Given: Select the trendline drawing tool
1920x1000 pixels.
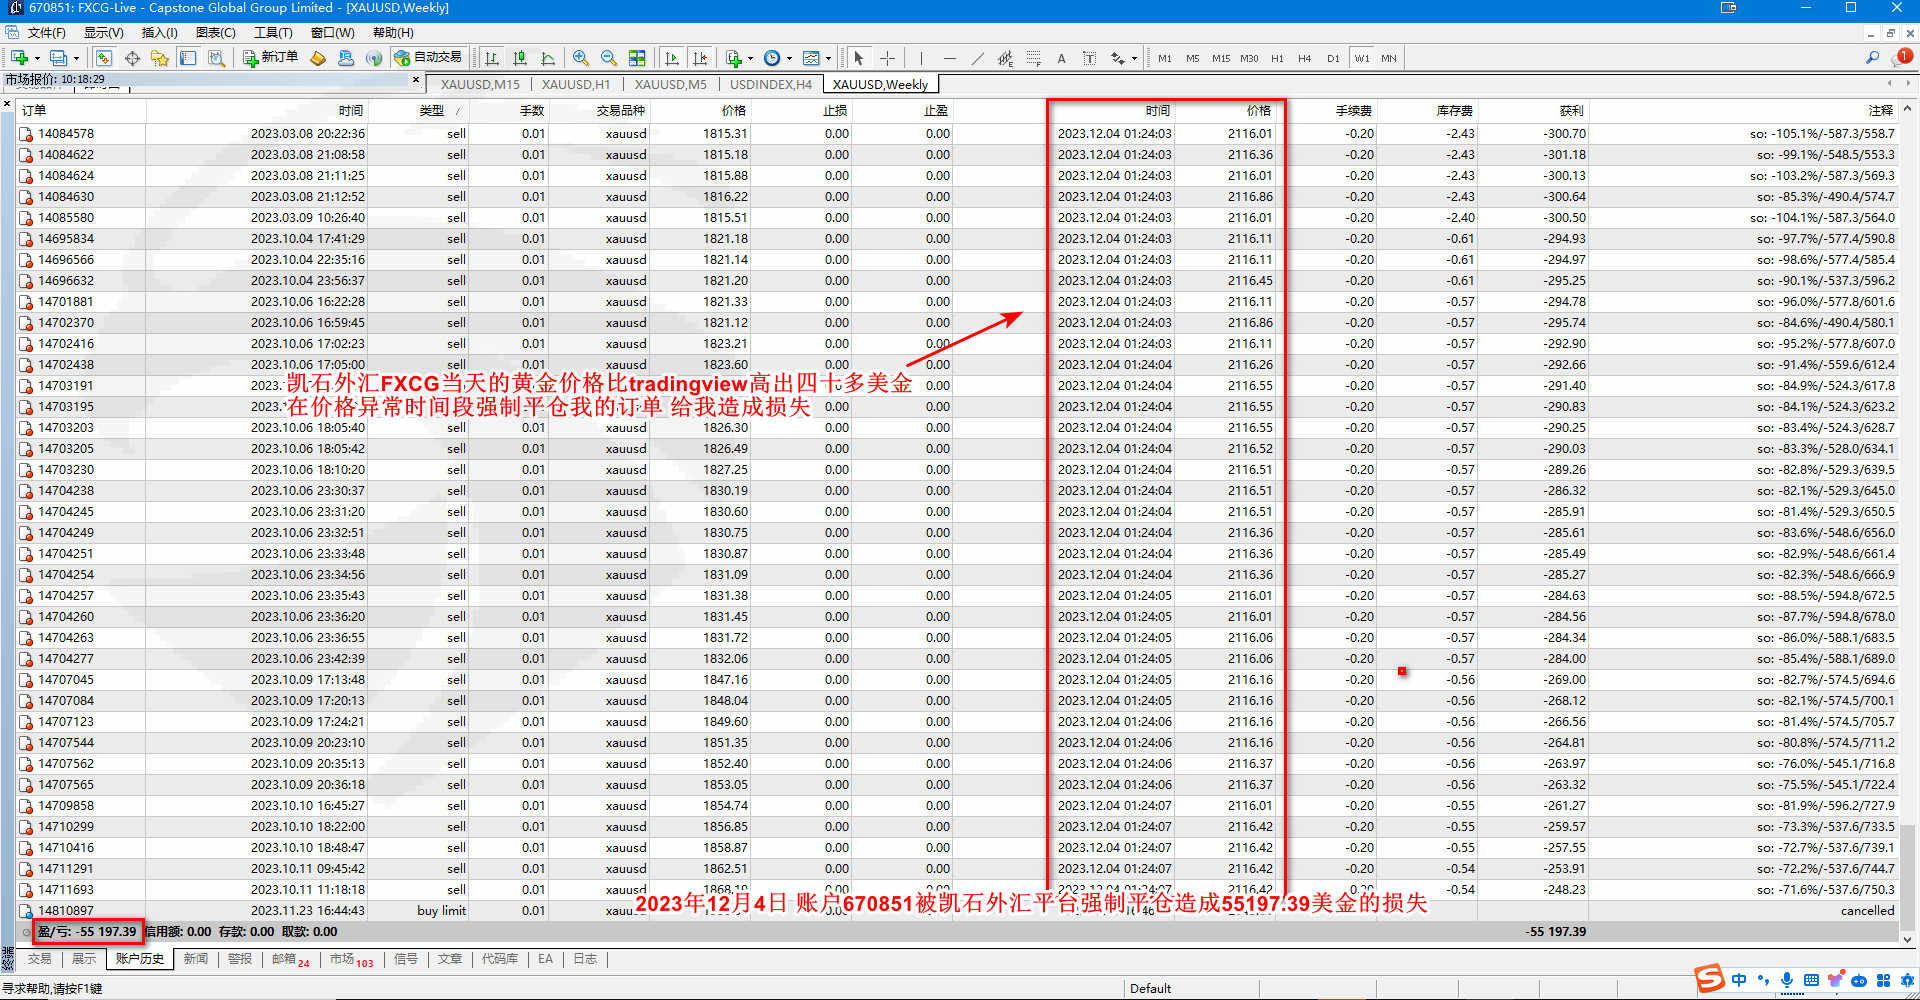Looking at the screenshot, I should [977, 58].
